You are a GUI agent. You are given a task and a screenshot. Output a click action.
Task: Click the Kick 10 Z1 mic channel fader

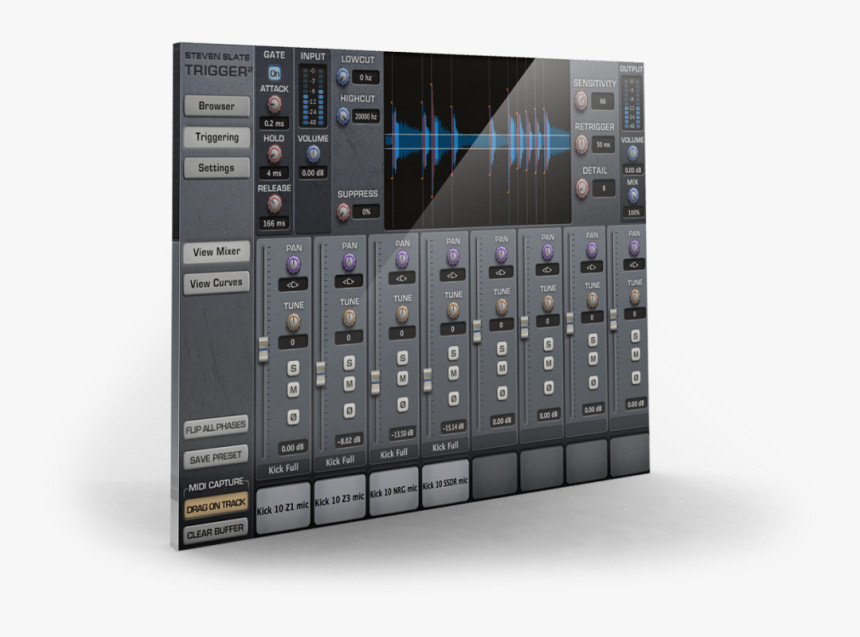pyautogui.click(x=263, y=349)
